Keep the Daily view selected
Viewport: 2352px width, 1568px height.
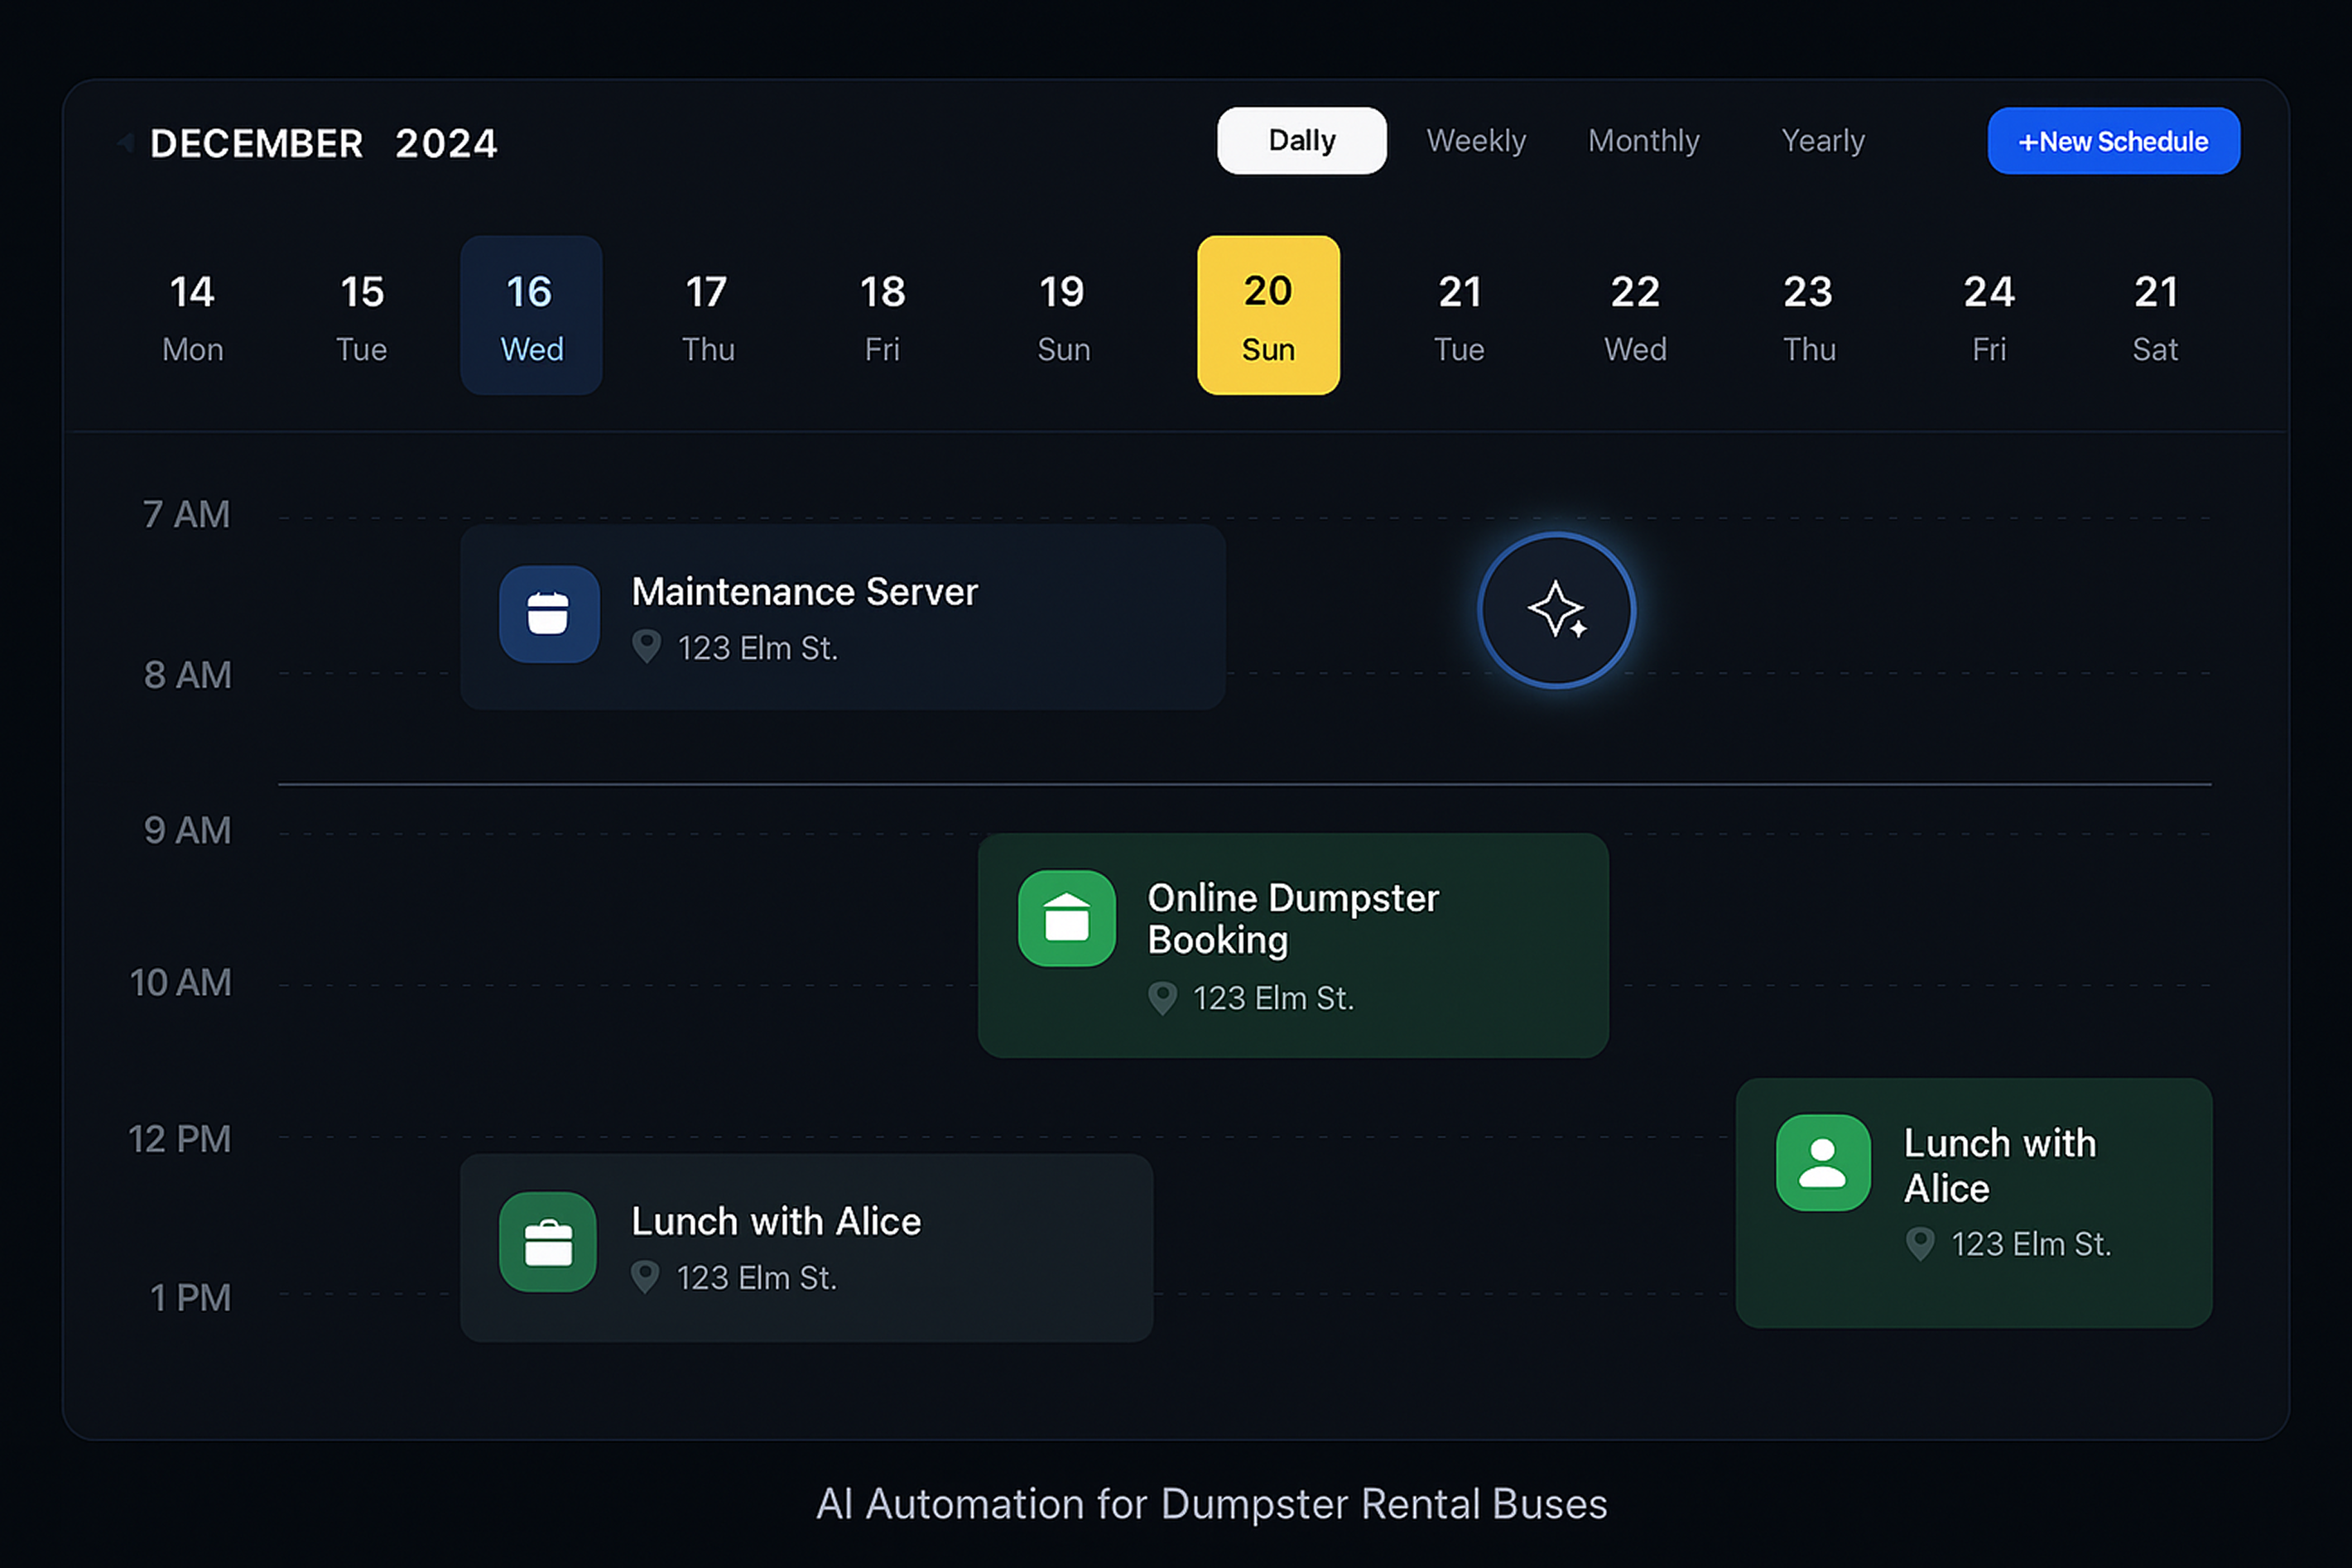1301,140
